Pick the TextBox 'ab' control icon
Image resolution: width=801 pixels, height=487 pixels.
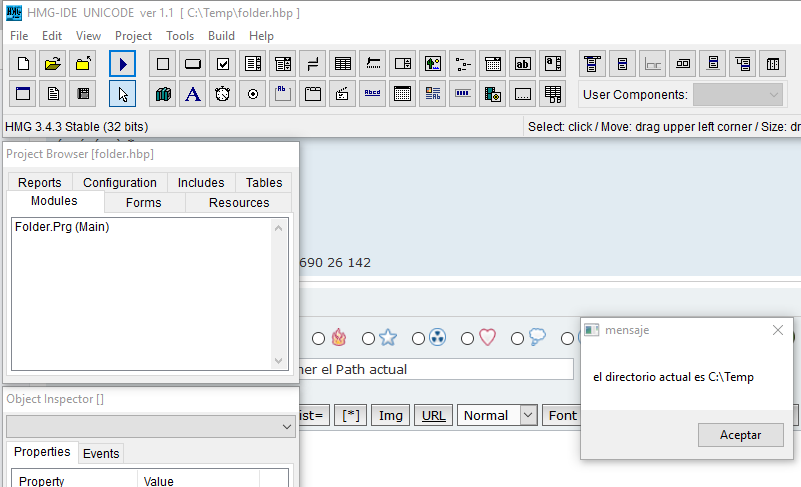(523, 64)
